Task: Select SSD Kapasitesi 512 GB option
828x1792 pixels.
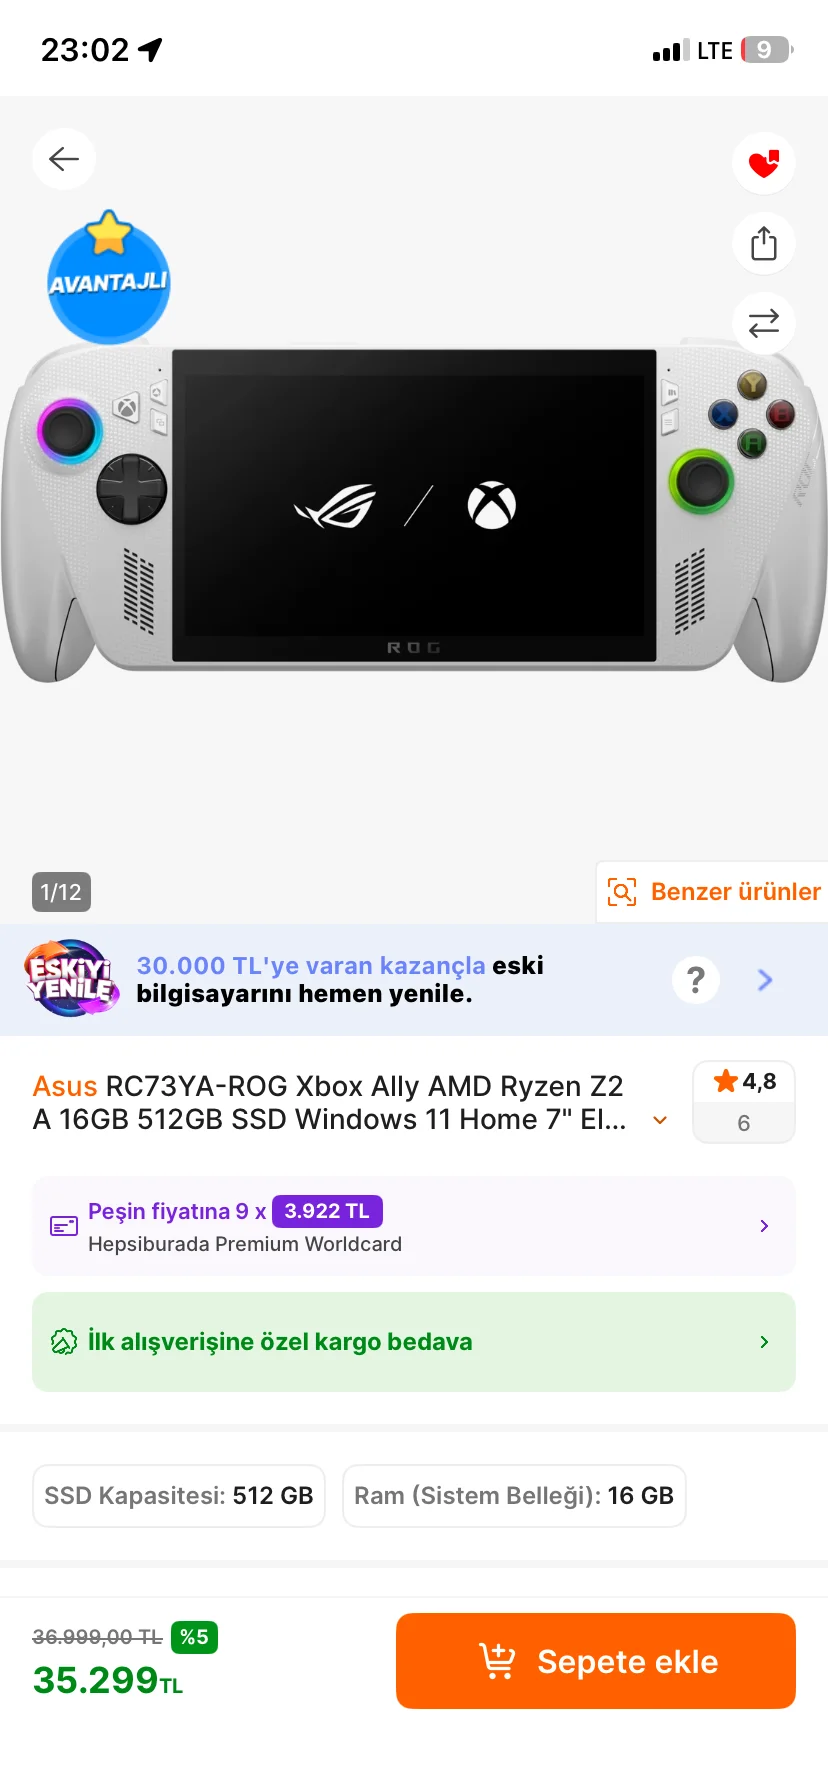Action: coord(179,1496)
